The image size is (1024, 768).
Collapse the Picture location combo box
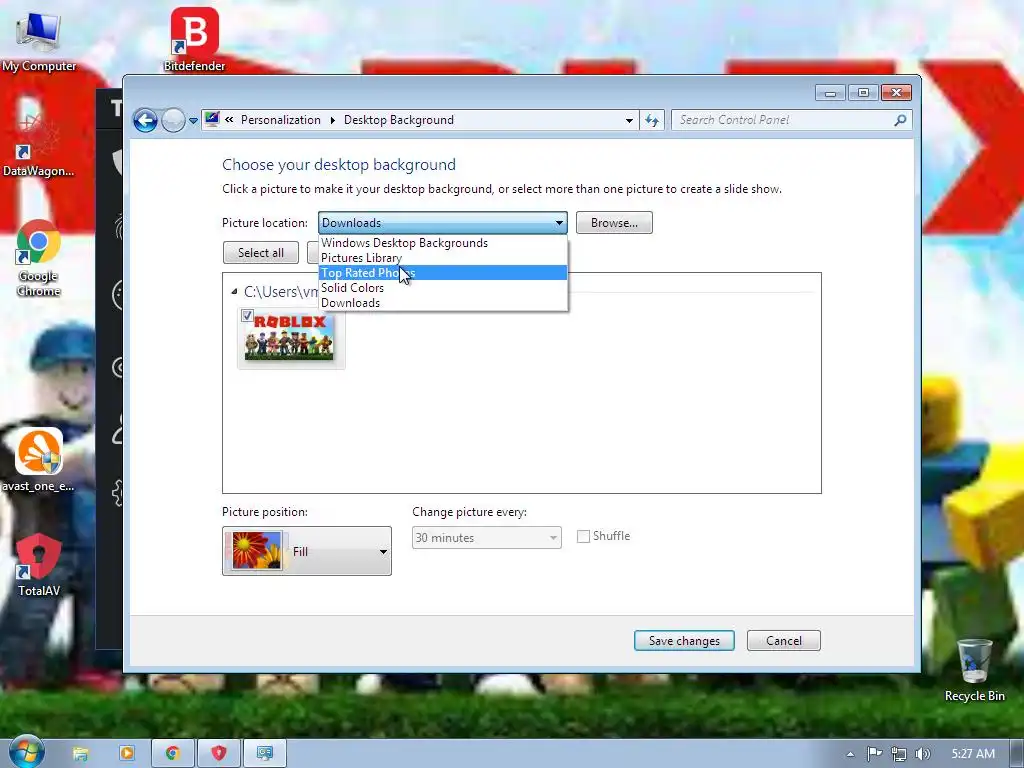[x=442, y=223]
